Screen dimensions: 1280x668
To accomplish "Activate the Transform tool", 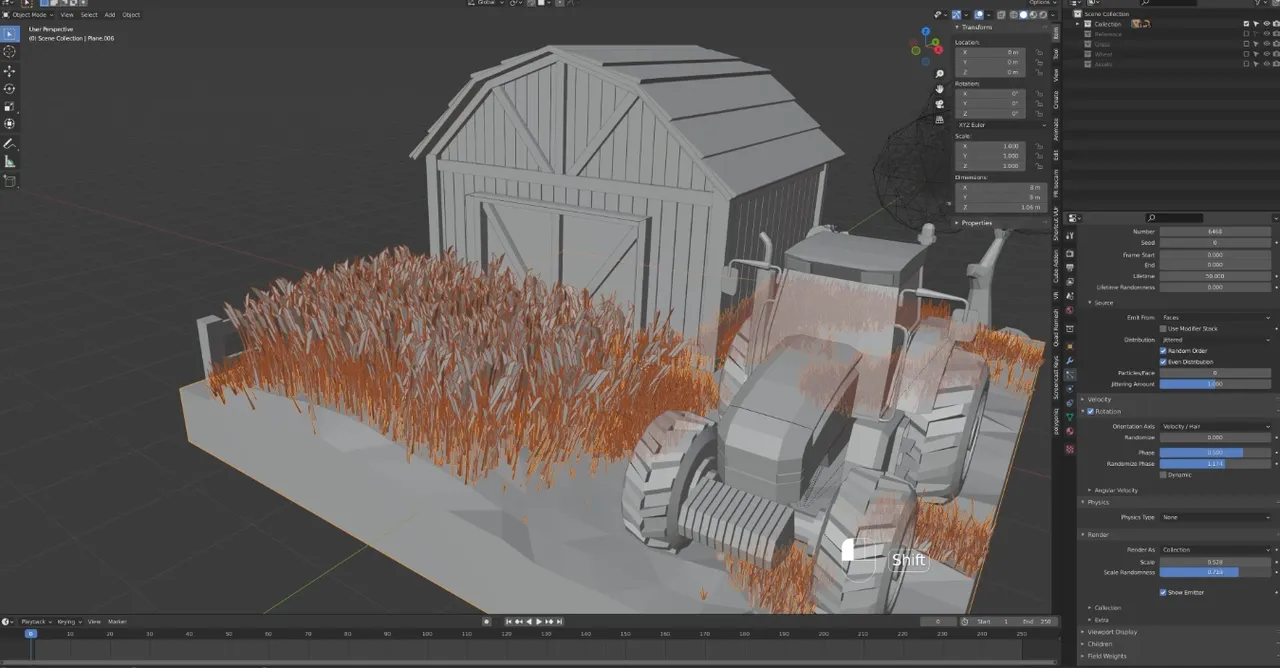I will coord(10,124).
